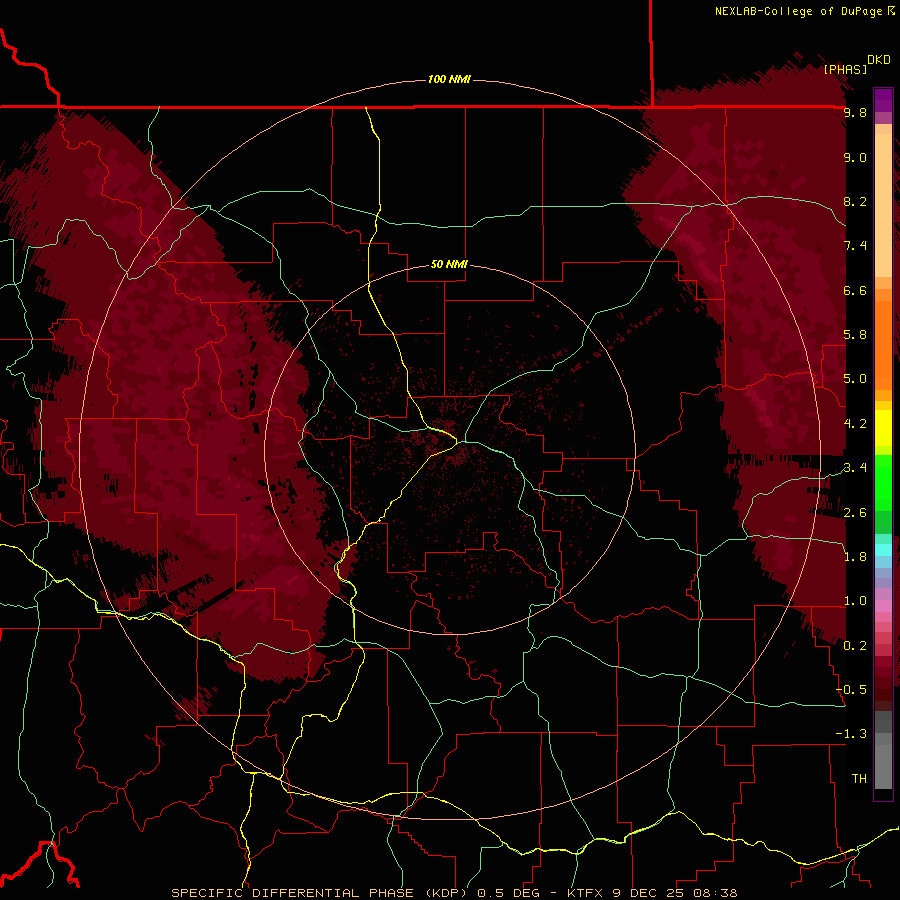Click the 1.0 scale value

click(855, 601)
